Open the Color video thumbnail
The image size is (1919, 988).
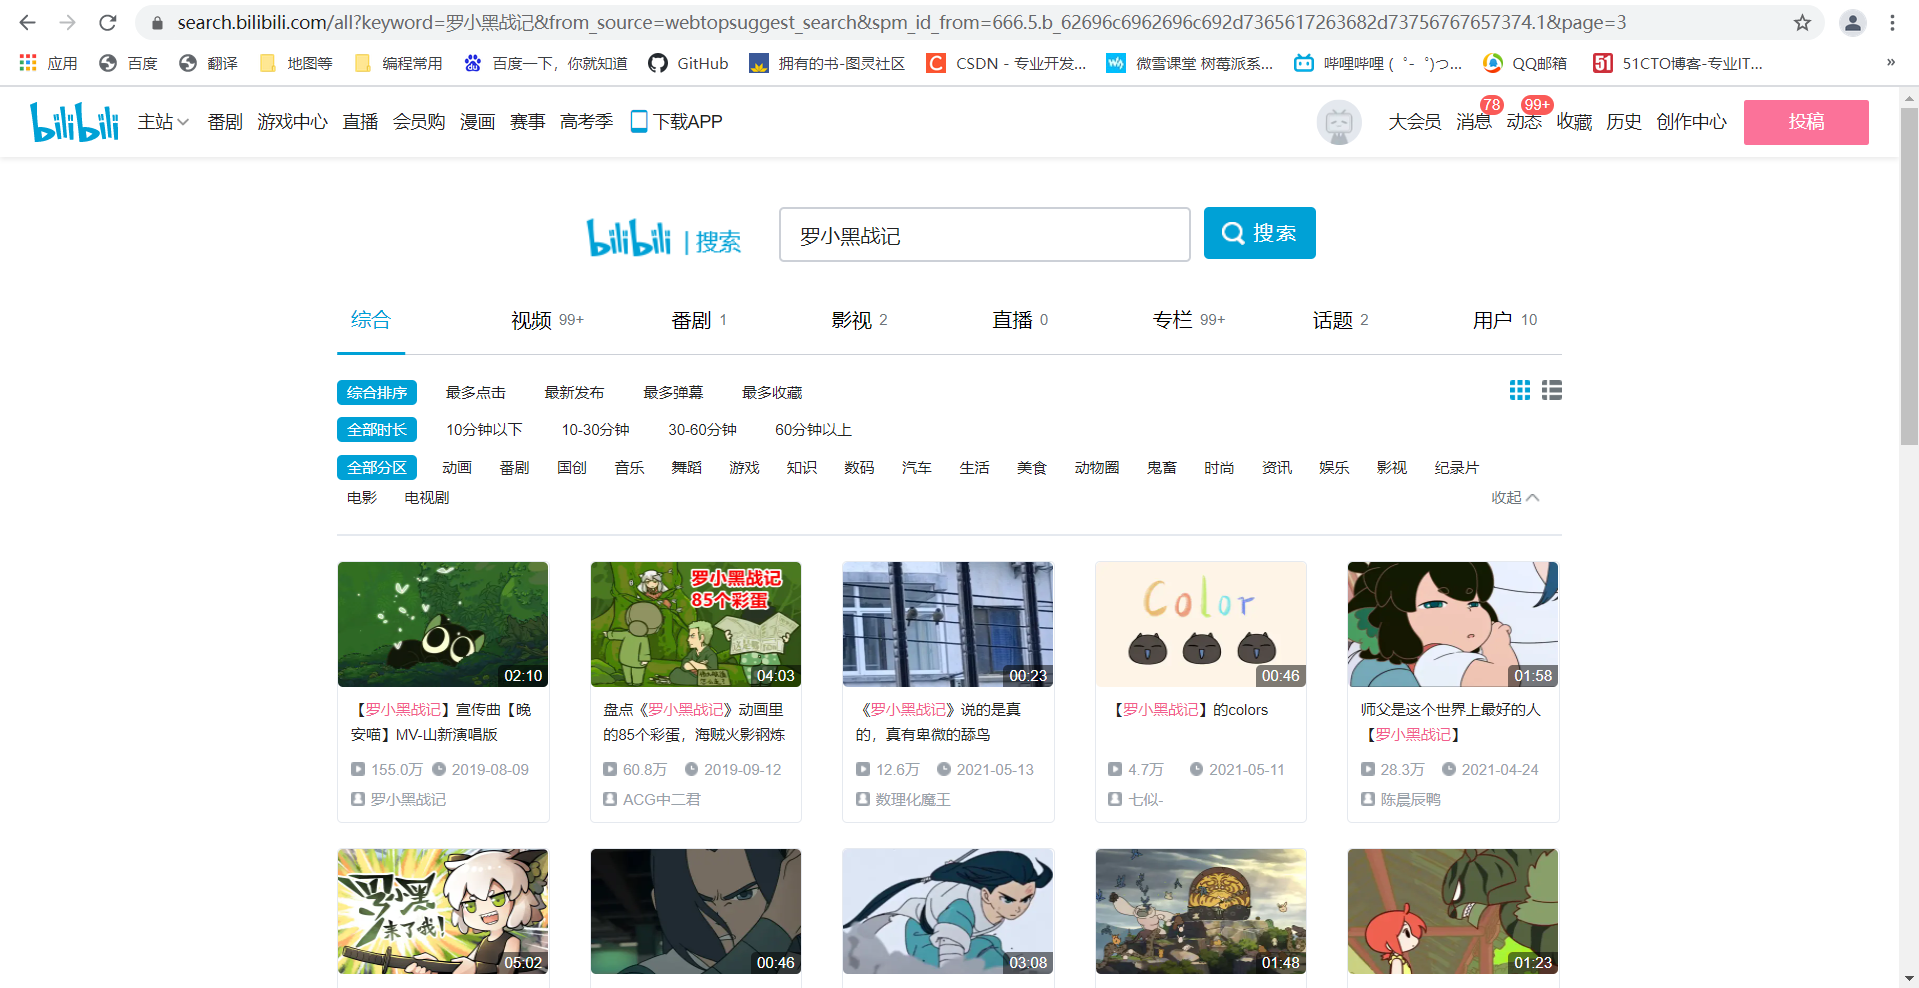[x=1201, y=624]
